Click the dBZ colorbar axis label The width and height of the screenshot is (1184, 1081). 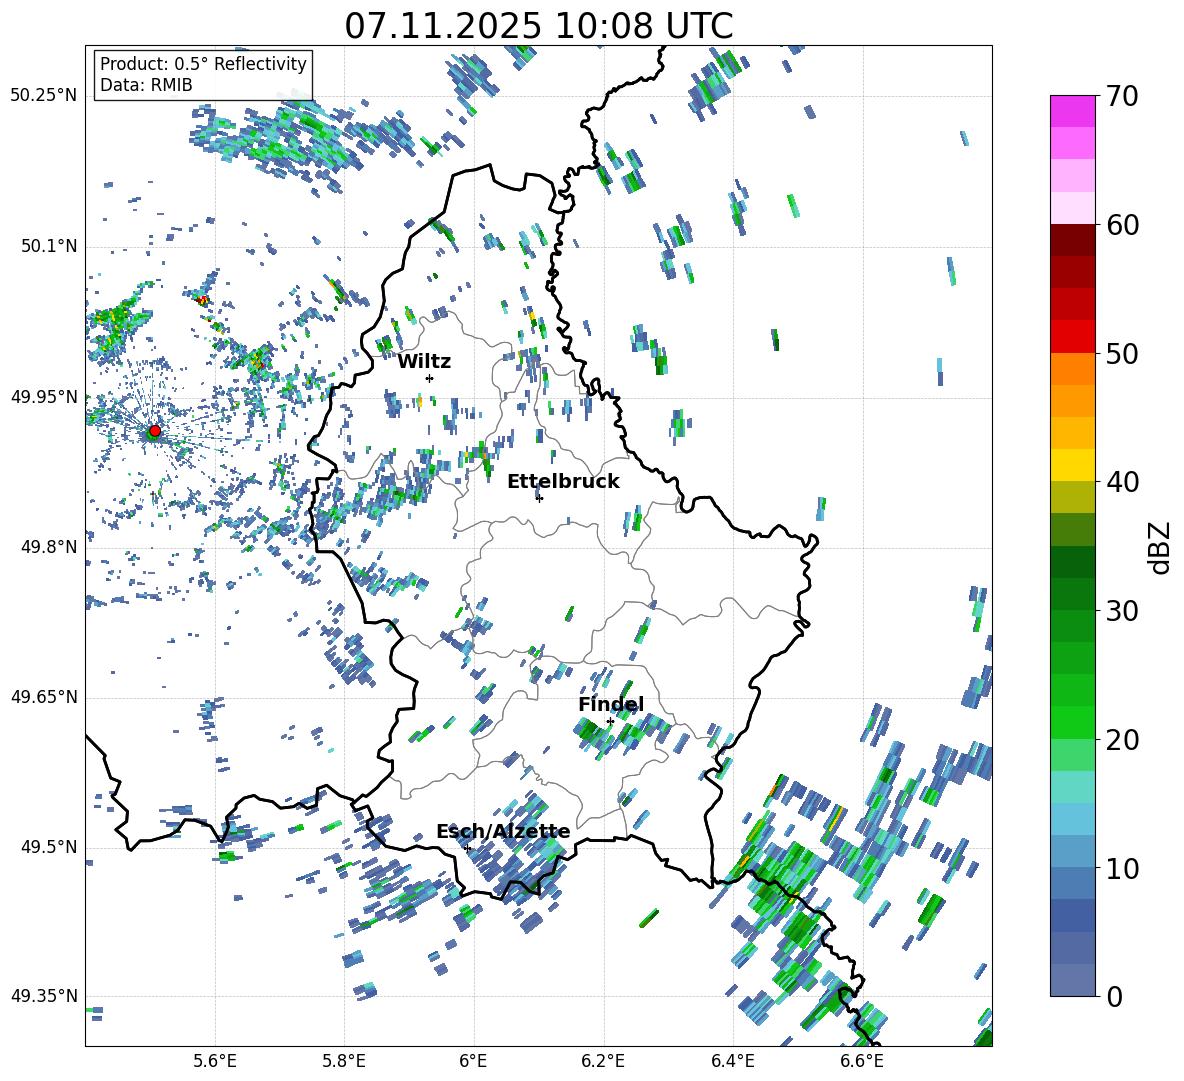(x=1161, y=547)
